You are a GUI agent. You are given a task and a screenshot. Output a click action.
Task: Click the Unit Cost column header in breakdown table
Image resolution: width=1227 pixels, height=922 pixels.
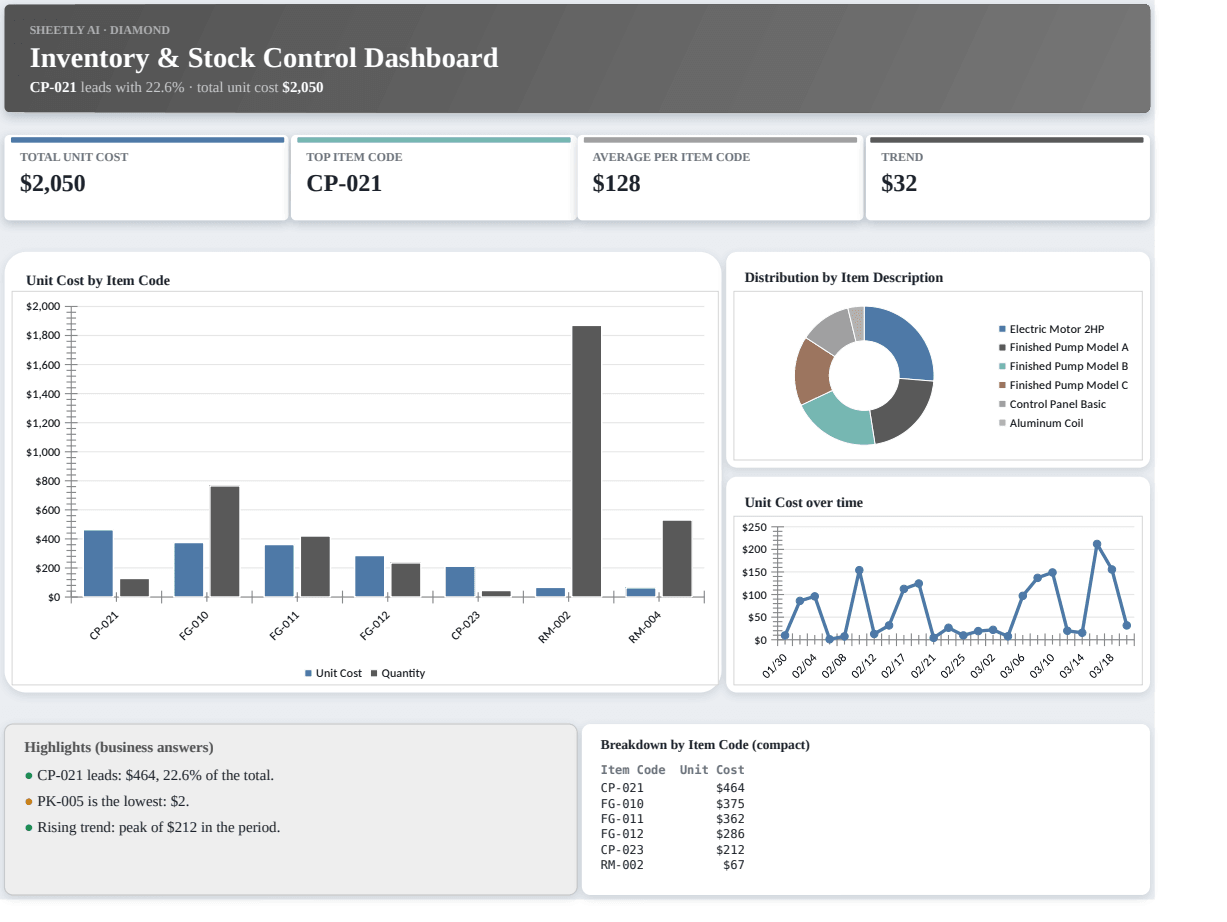[712, 770]
